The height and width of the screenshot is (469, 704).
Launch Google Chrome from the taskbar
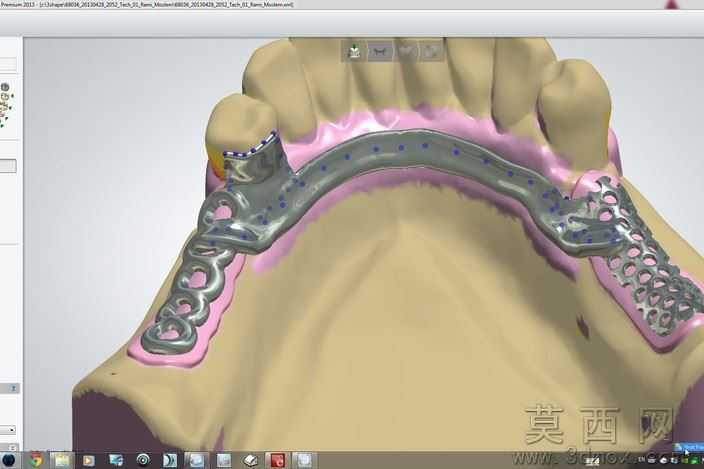[x=35, y=460]
